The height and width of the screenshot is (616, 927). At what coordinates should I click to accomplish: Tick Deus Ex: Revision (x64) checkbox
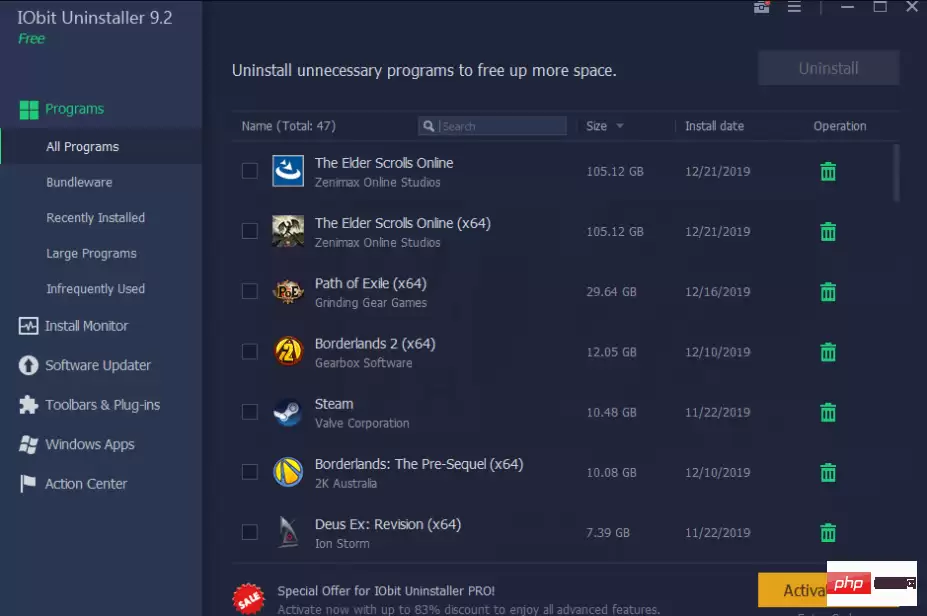pyautogui.click(x=249, y=532)
